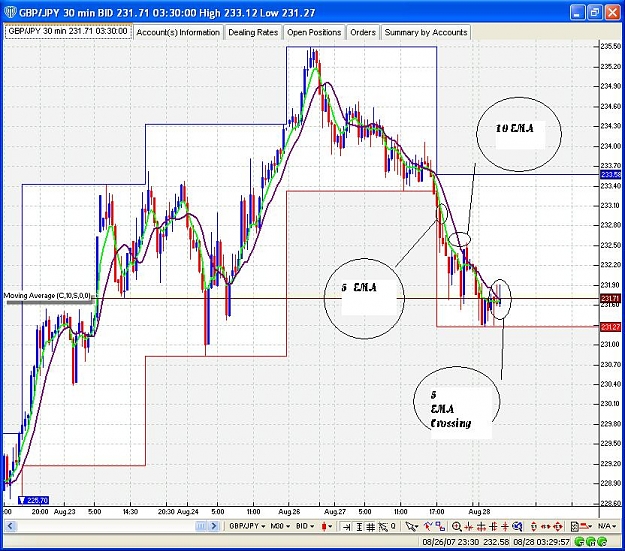Screen dimensions: 625x551
Task: Click the second red crosshair icon with arrows
Action: point(481,527)
